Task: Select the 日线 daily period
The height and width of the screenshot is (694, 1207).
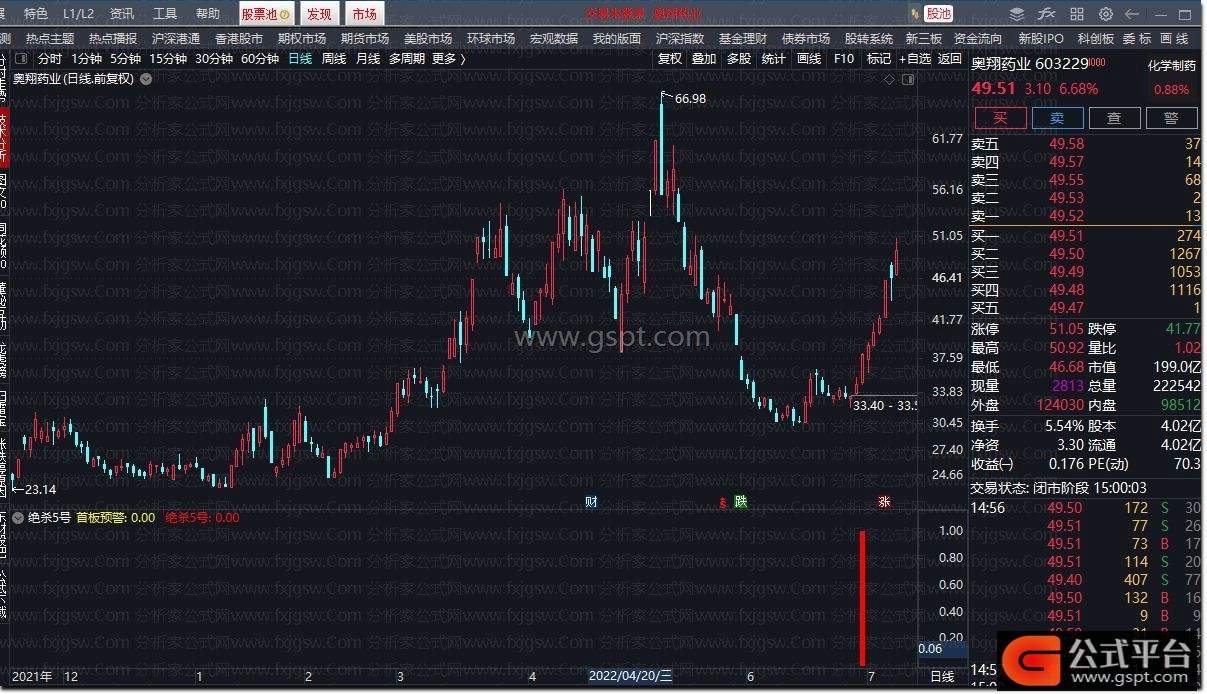Action: point(300,59)
